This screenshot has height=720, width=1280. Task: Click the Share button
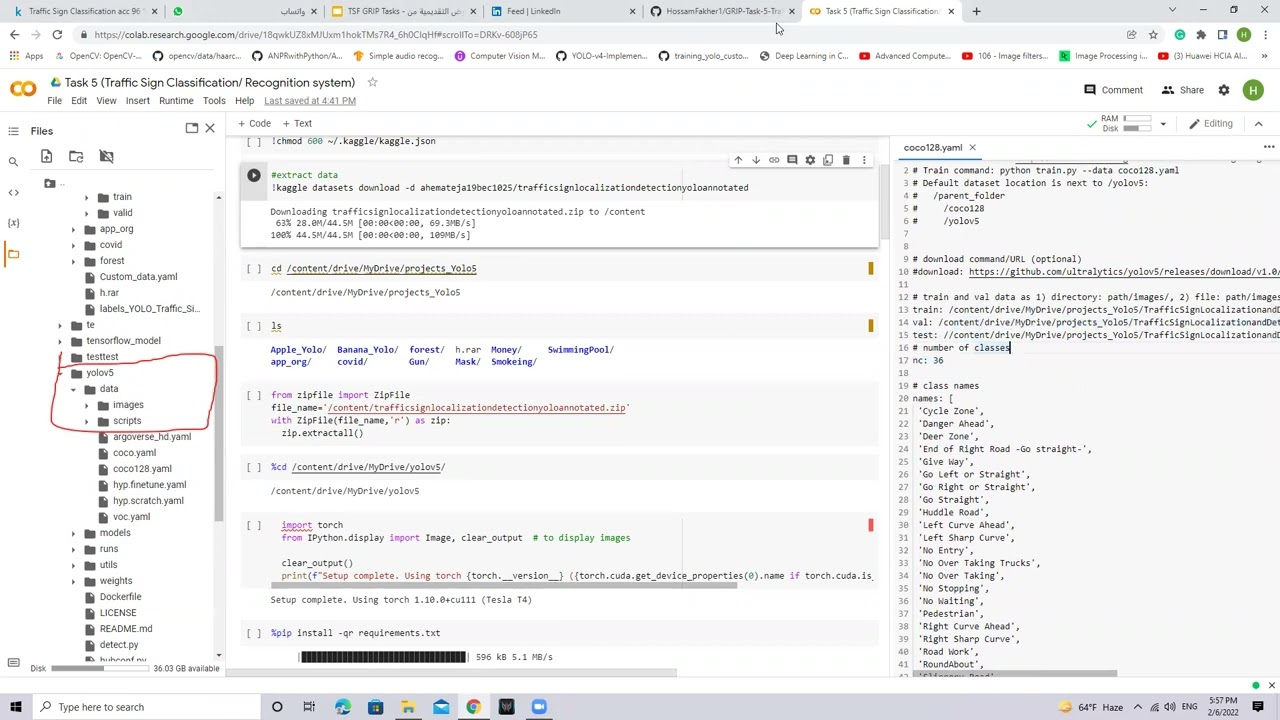pyautogui.click(x=1182, y=90)
